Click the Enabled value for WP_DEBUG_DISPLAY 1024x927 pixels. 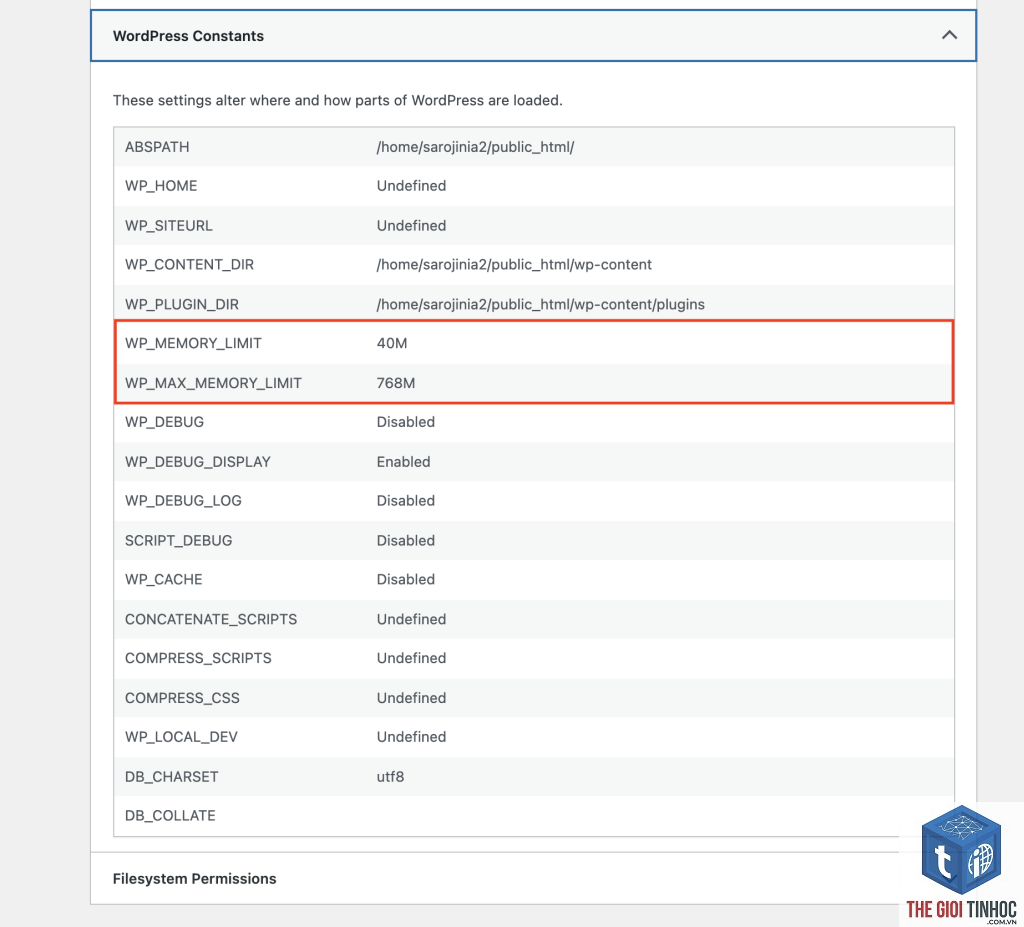(x=404, y=462)
